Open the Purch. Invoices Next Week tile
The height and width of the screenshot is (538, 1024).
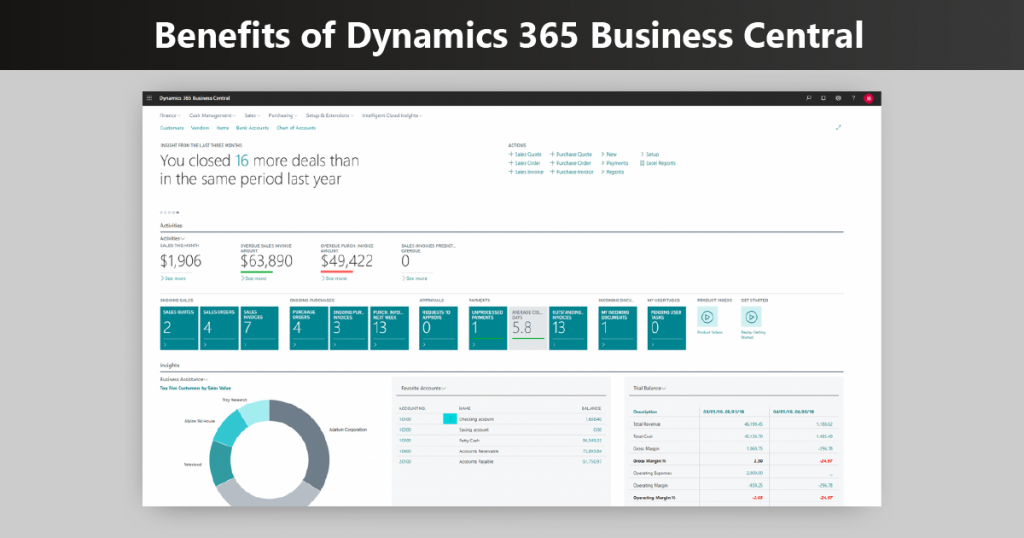[389, 328]
